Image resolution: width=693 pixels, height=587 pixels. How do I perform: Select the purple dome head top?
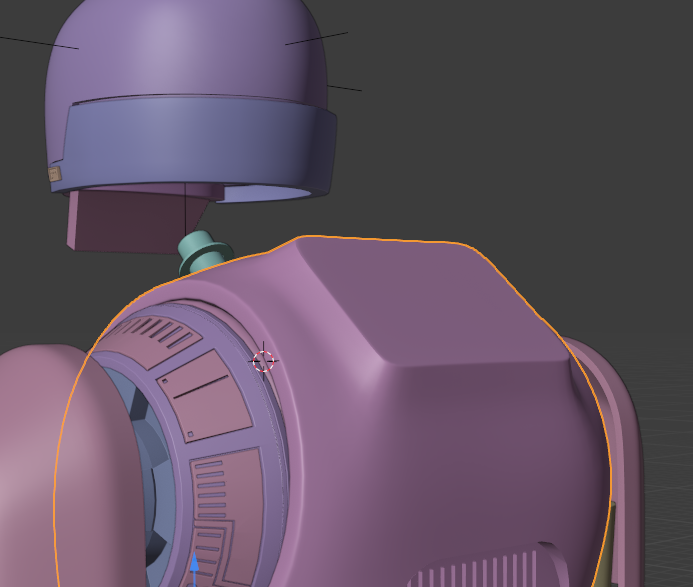point(186,51)
